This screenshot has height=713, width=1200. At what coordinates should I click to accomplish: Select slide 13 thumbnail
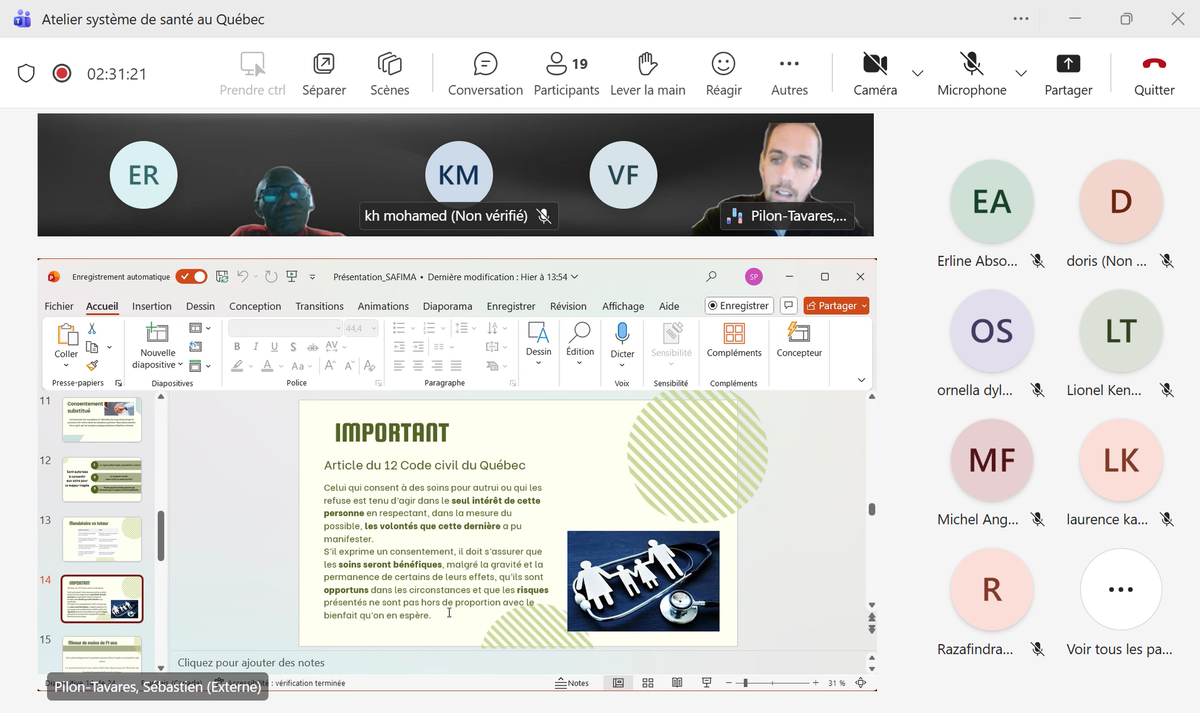[x=102, y=539]
